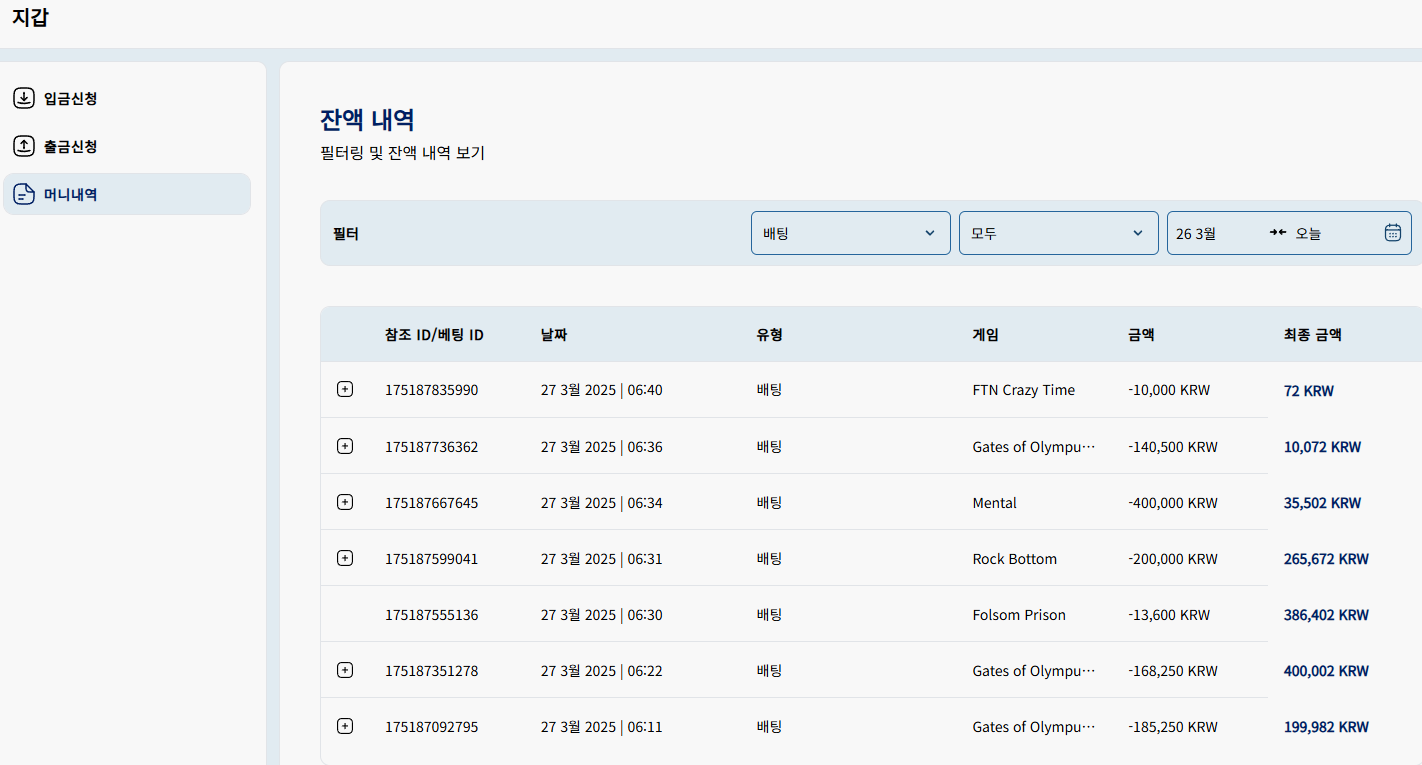Click the Gates of Olympus cell at 06:36

1034,447
